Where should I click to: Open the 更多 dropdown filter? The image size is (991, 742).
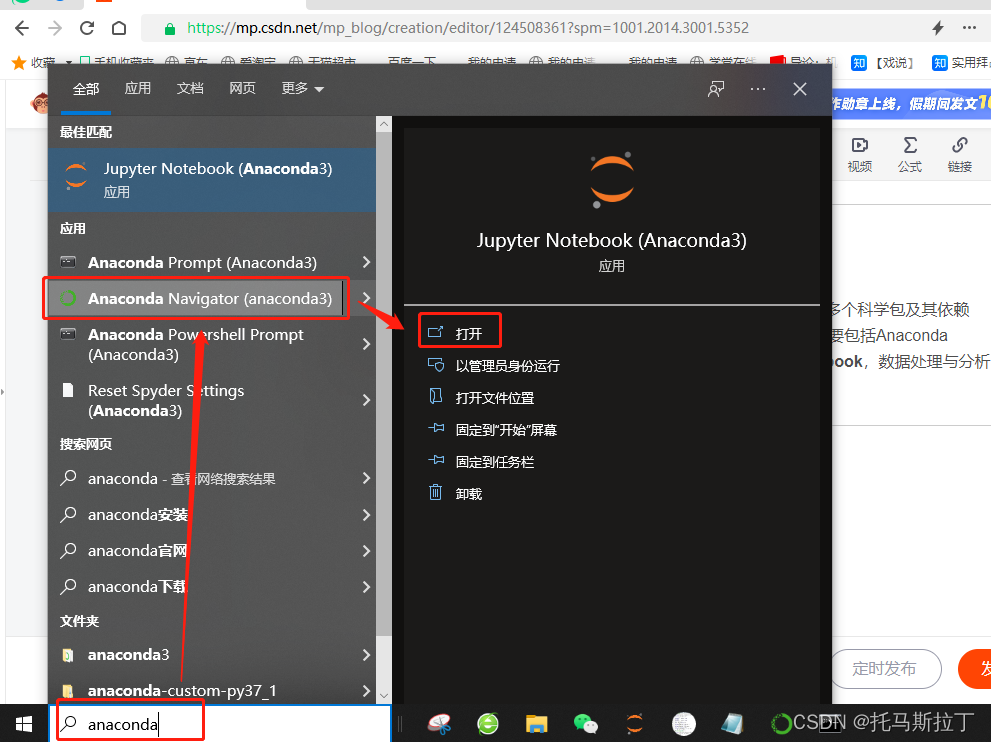click(x=303, y=88)
